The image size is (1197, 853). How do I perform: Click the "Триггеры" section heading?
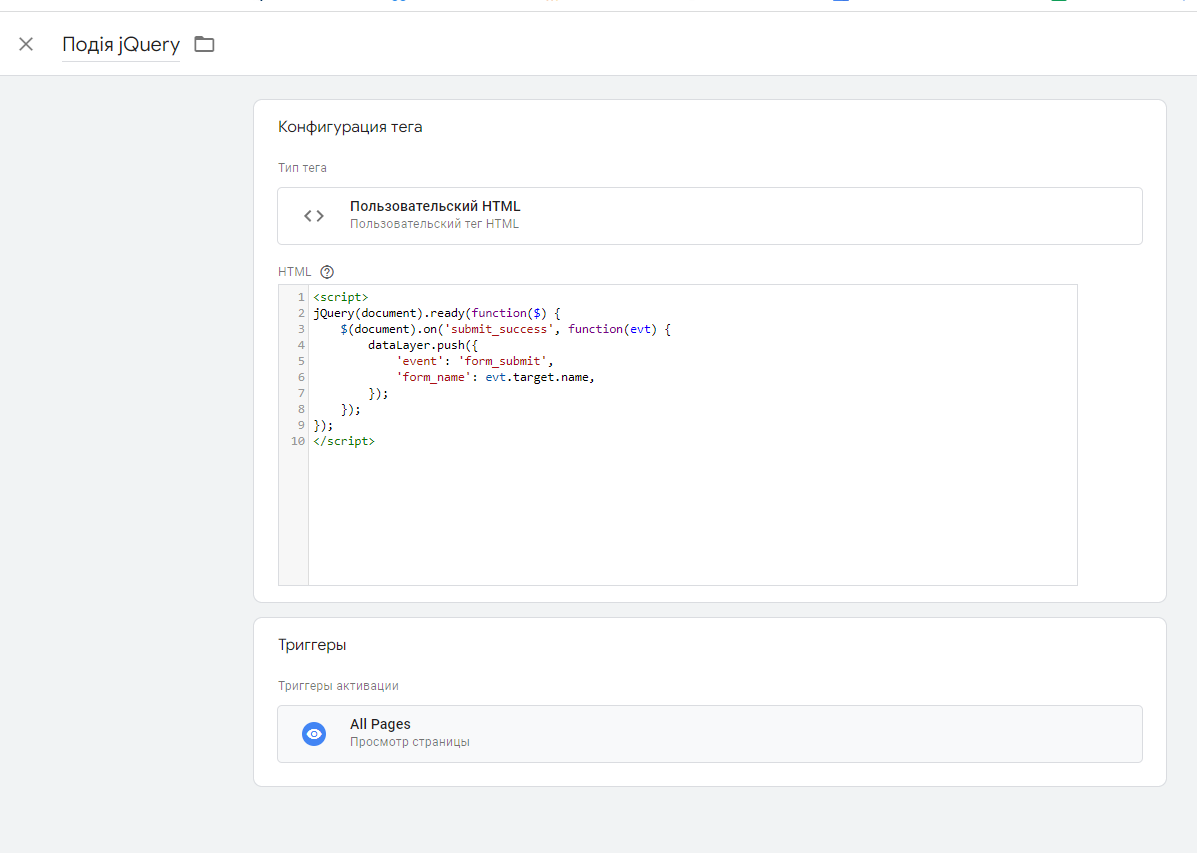point(312,645)
